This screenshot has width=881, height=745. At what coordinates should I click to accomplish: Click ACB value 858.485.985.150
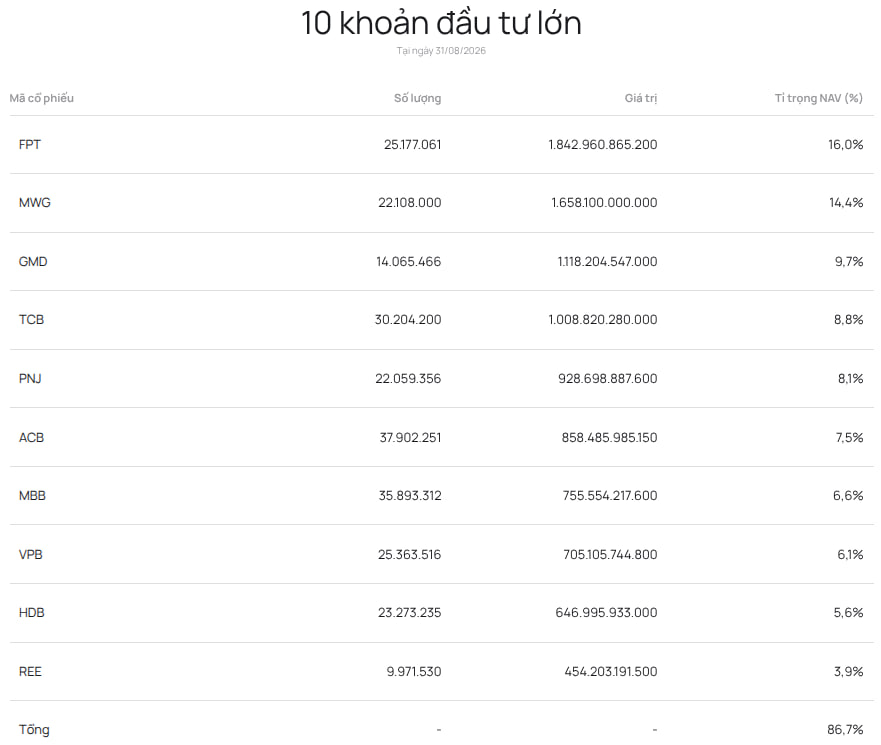coord(610,437)
